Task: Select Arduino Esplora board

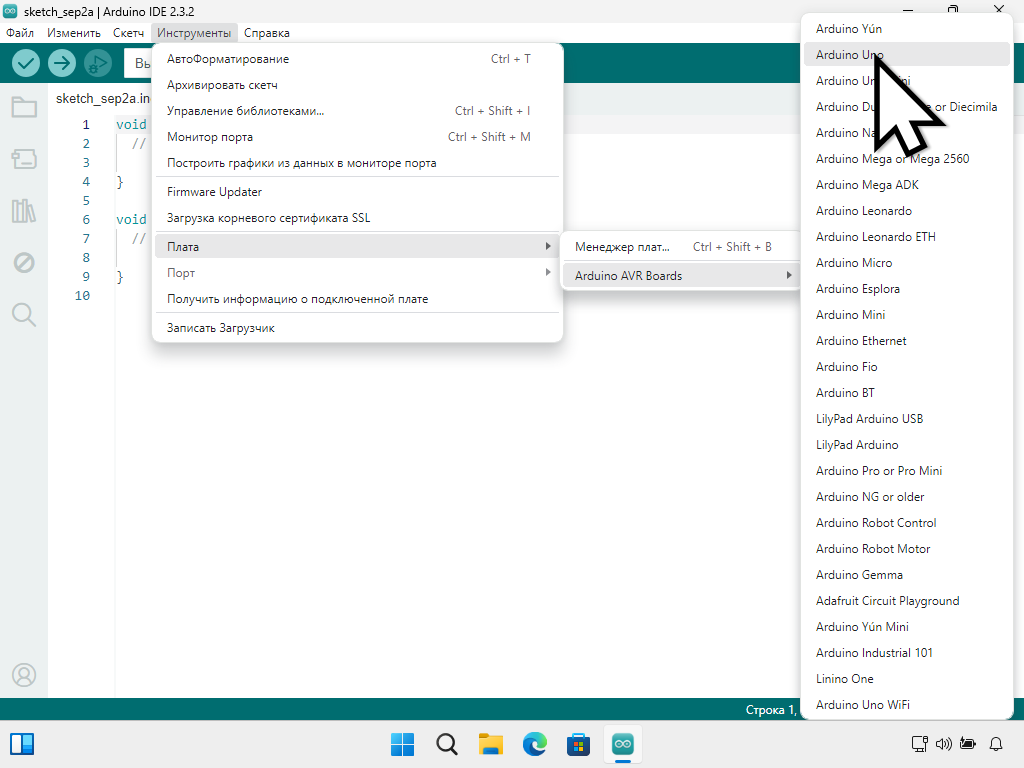Action: pos(907,289)
